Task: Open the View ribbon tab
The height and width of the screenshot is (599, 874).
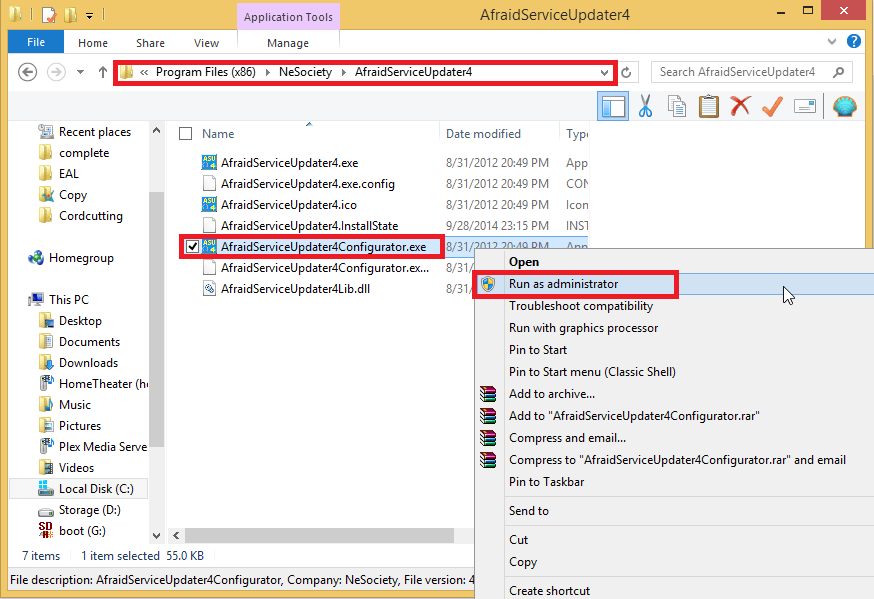Action: (x=207, y=43)
